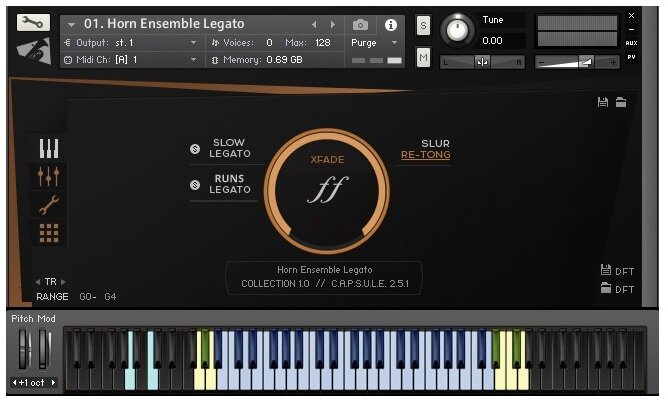Save the DFT default with disk icon
Viewport: 668px width, 405px height.
point(605,270)
